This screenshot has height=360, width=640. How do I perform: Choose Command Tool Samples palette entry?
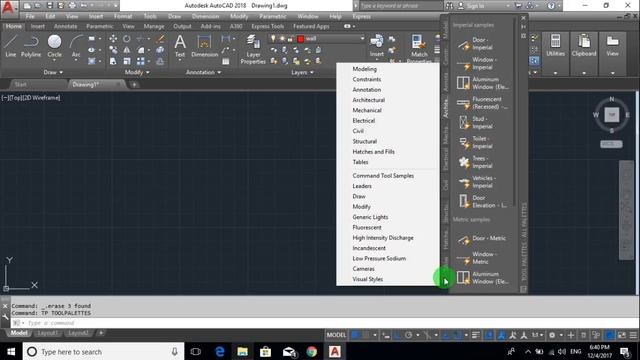383,176
